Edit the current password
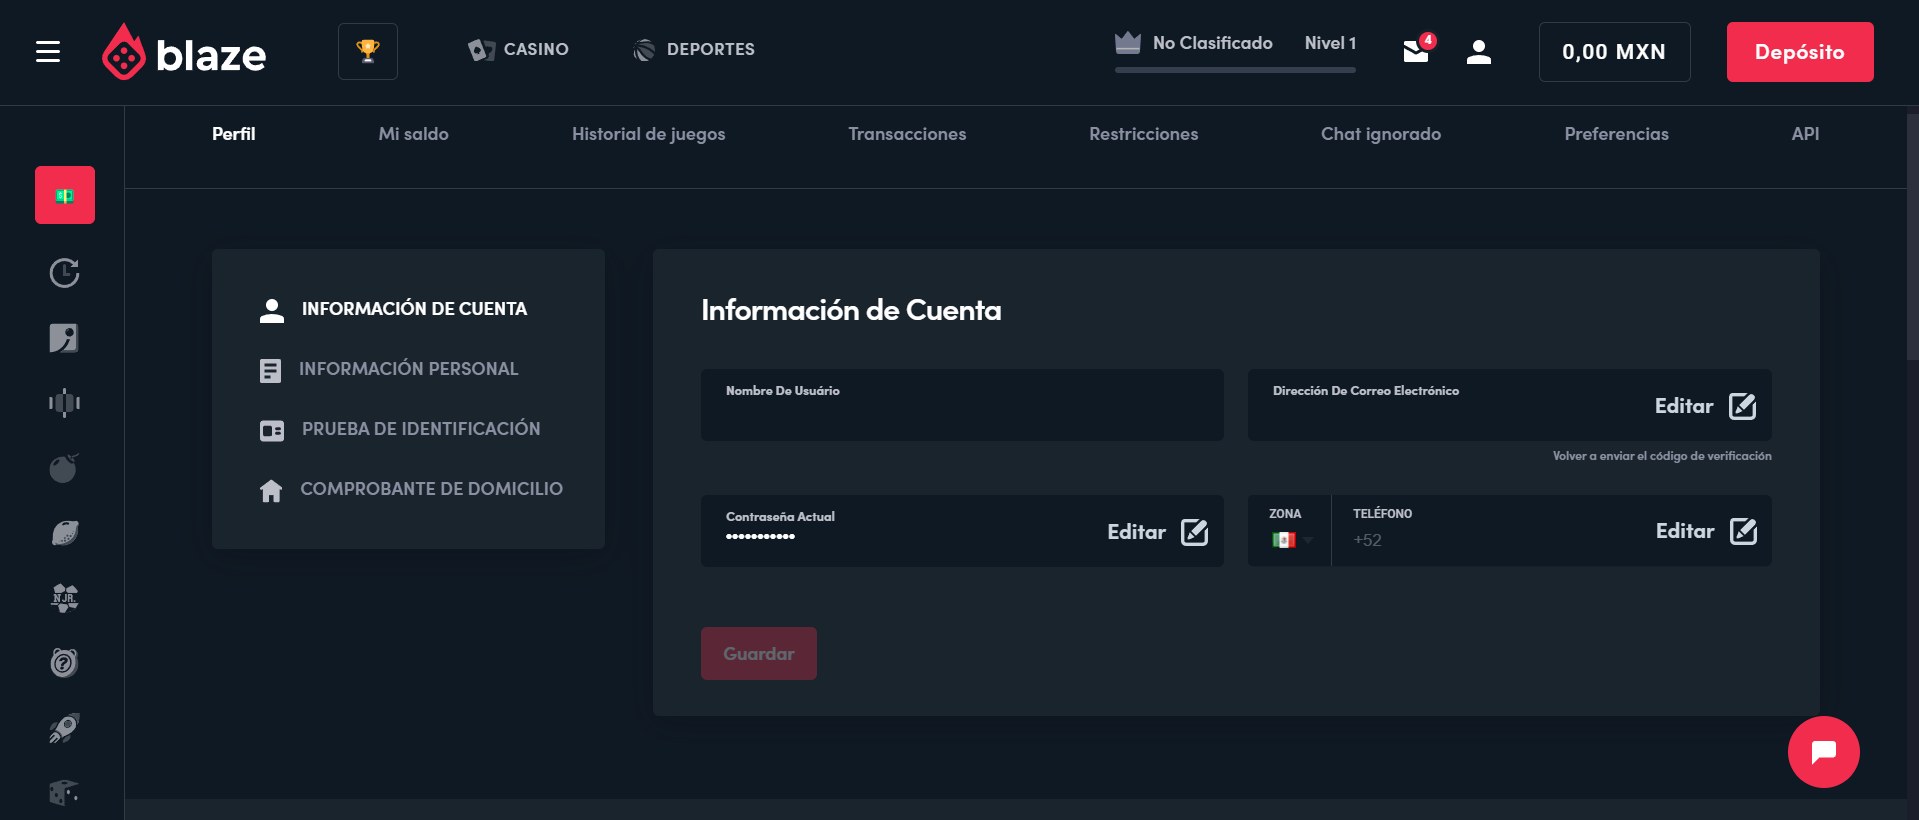 pyautogui.click(x=1157, y=532)
